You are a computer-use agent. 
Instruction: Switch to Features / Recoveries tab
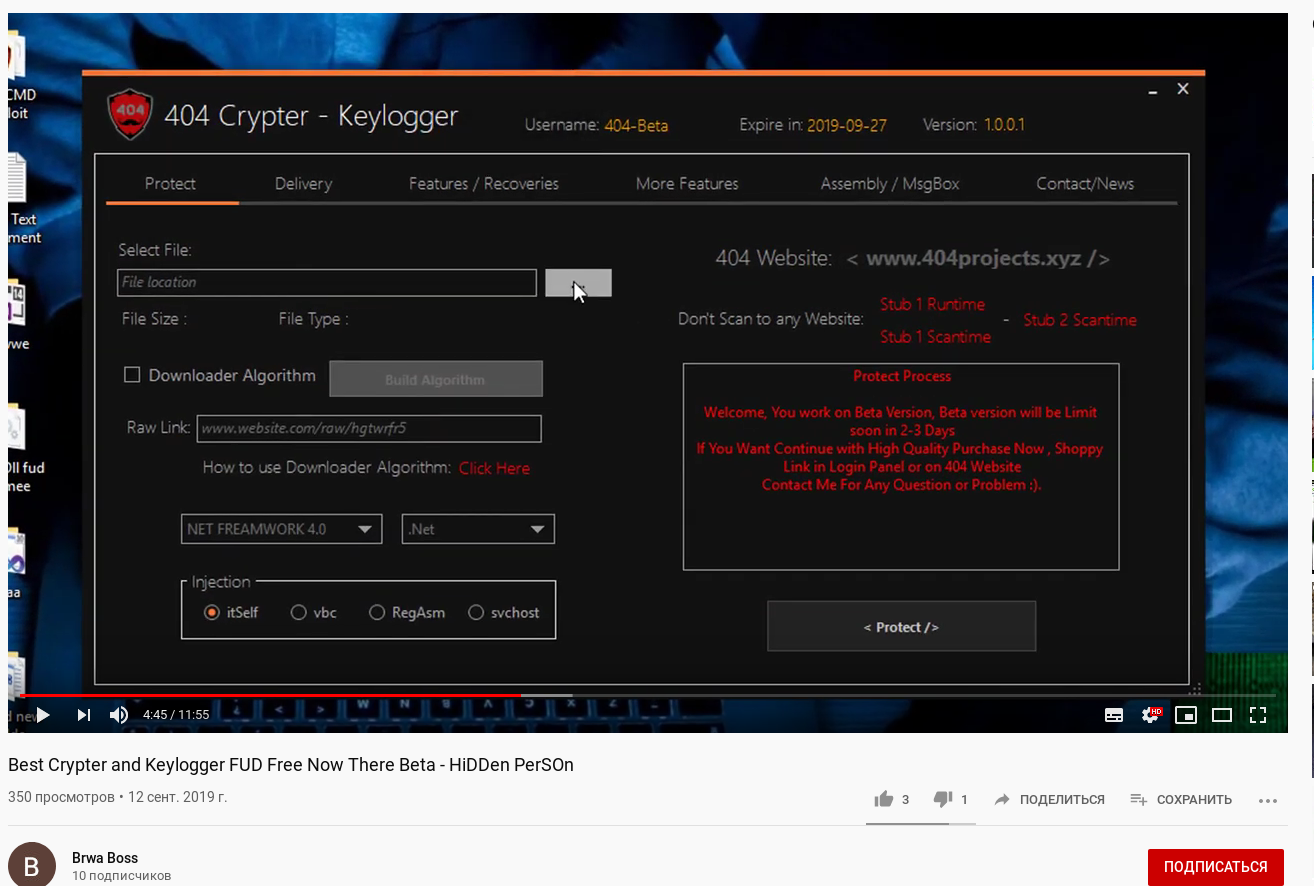pyautogui.click(x=484, y=184)
